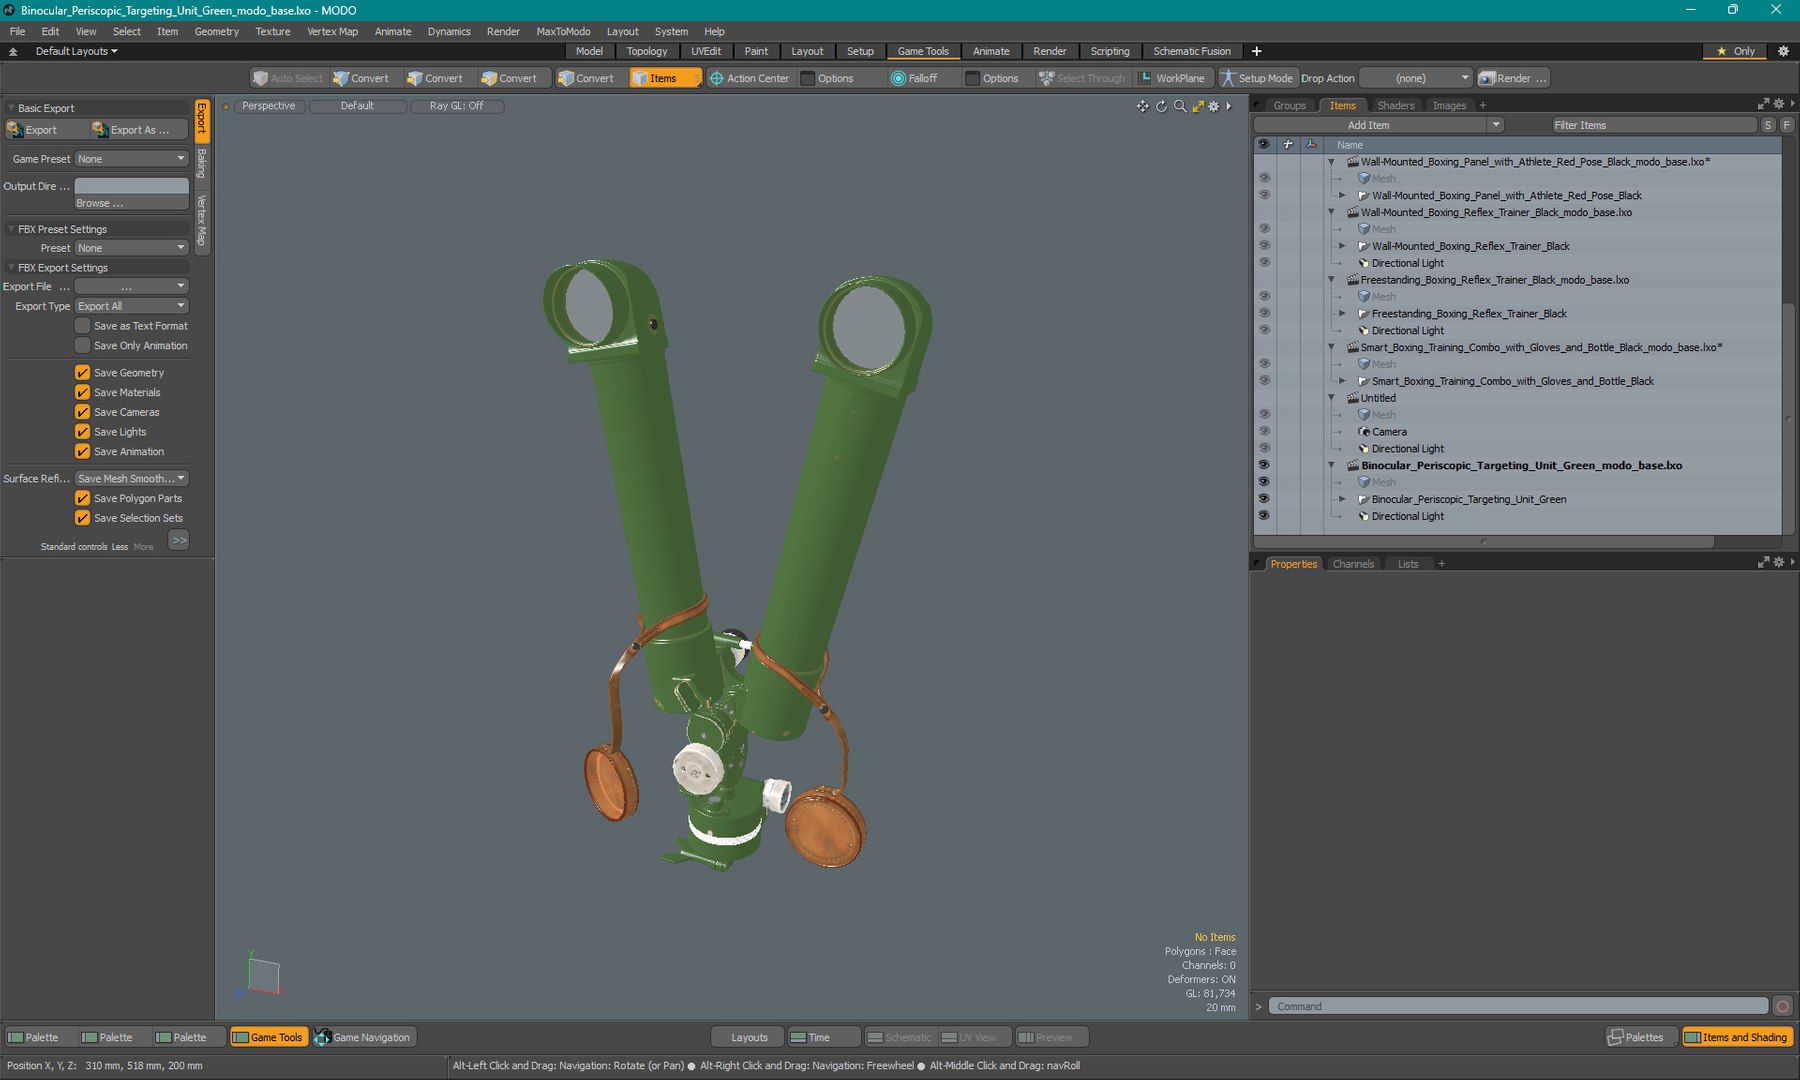Expand Binocular_Periscopic_Targeting_Unit_Green tree item
Image resolution: width=1800 pixels, height=1080 pixels.
click(x=1342, y=499)
